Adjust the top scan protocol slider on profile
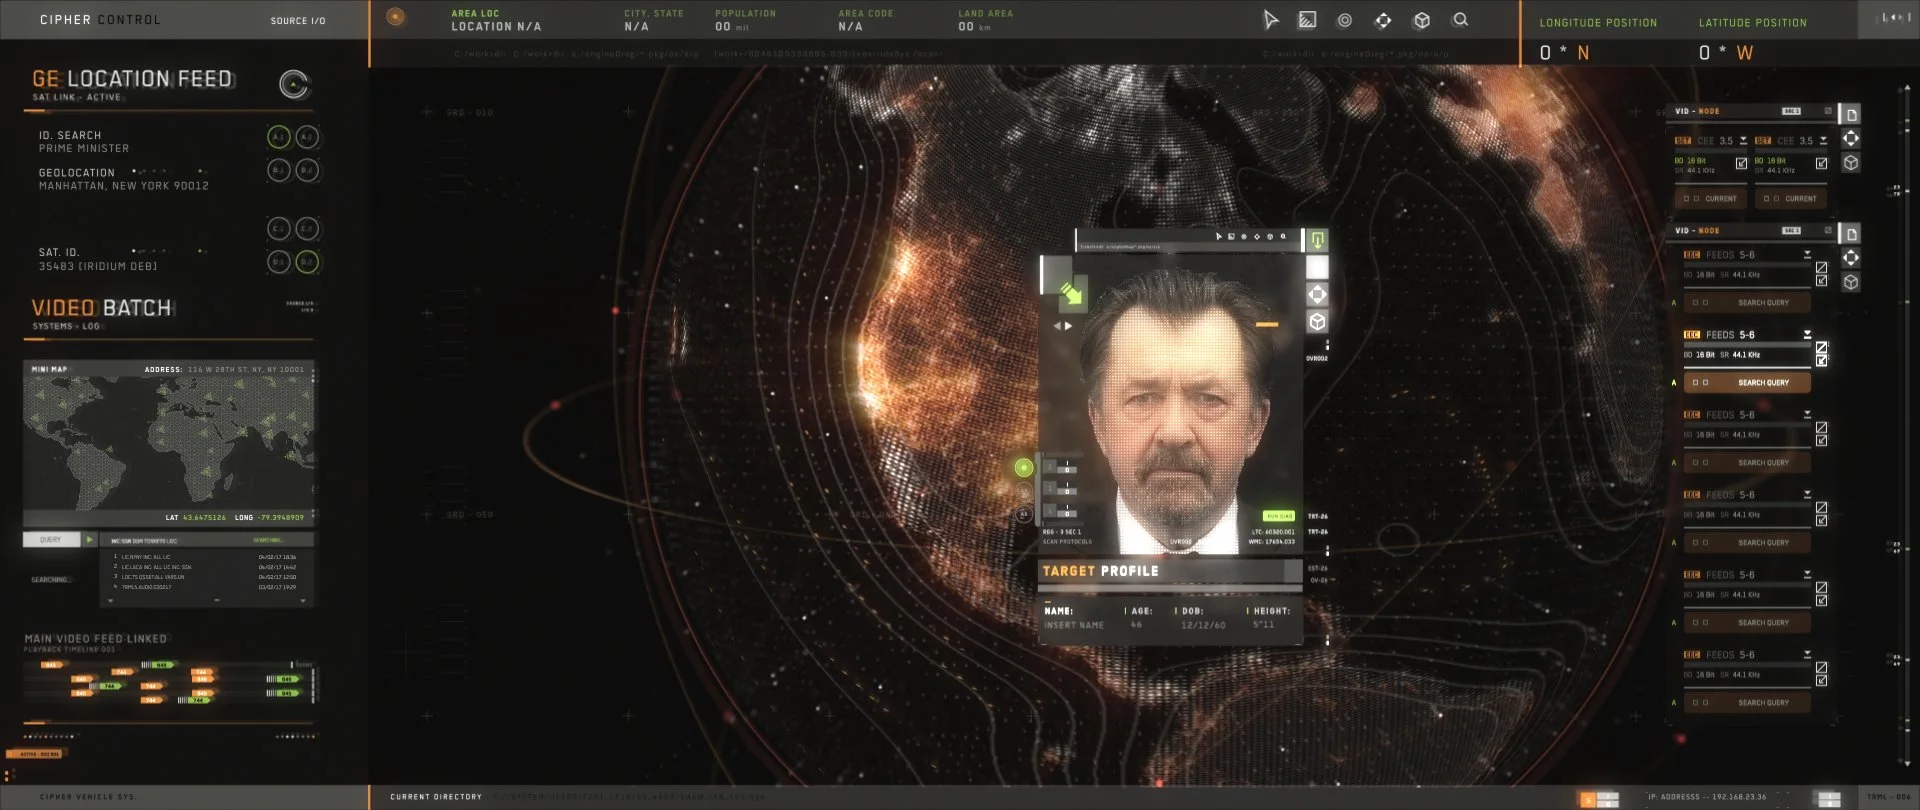 [x=1060, y=467]
